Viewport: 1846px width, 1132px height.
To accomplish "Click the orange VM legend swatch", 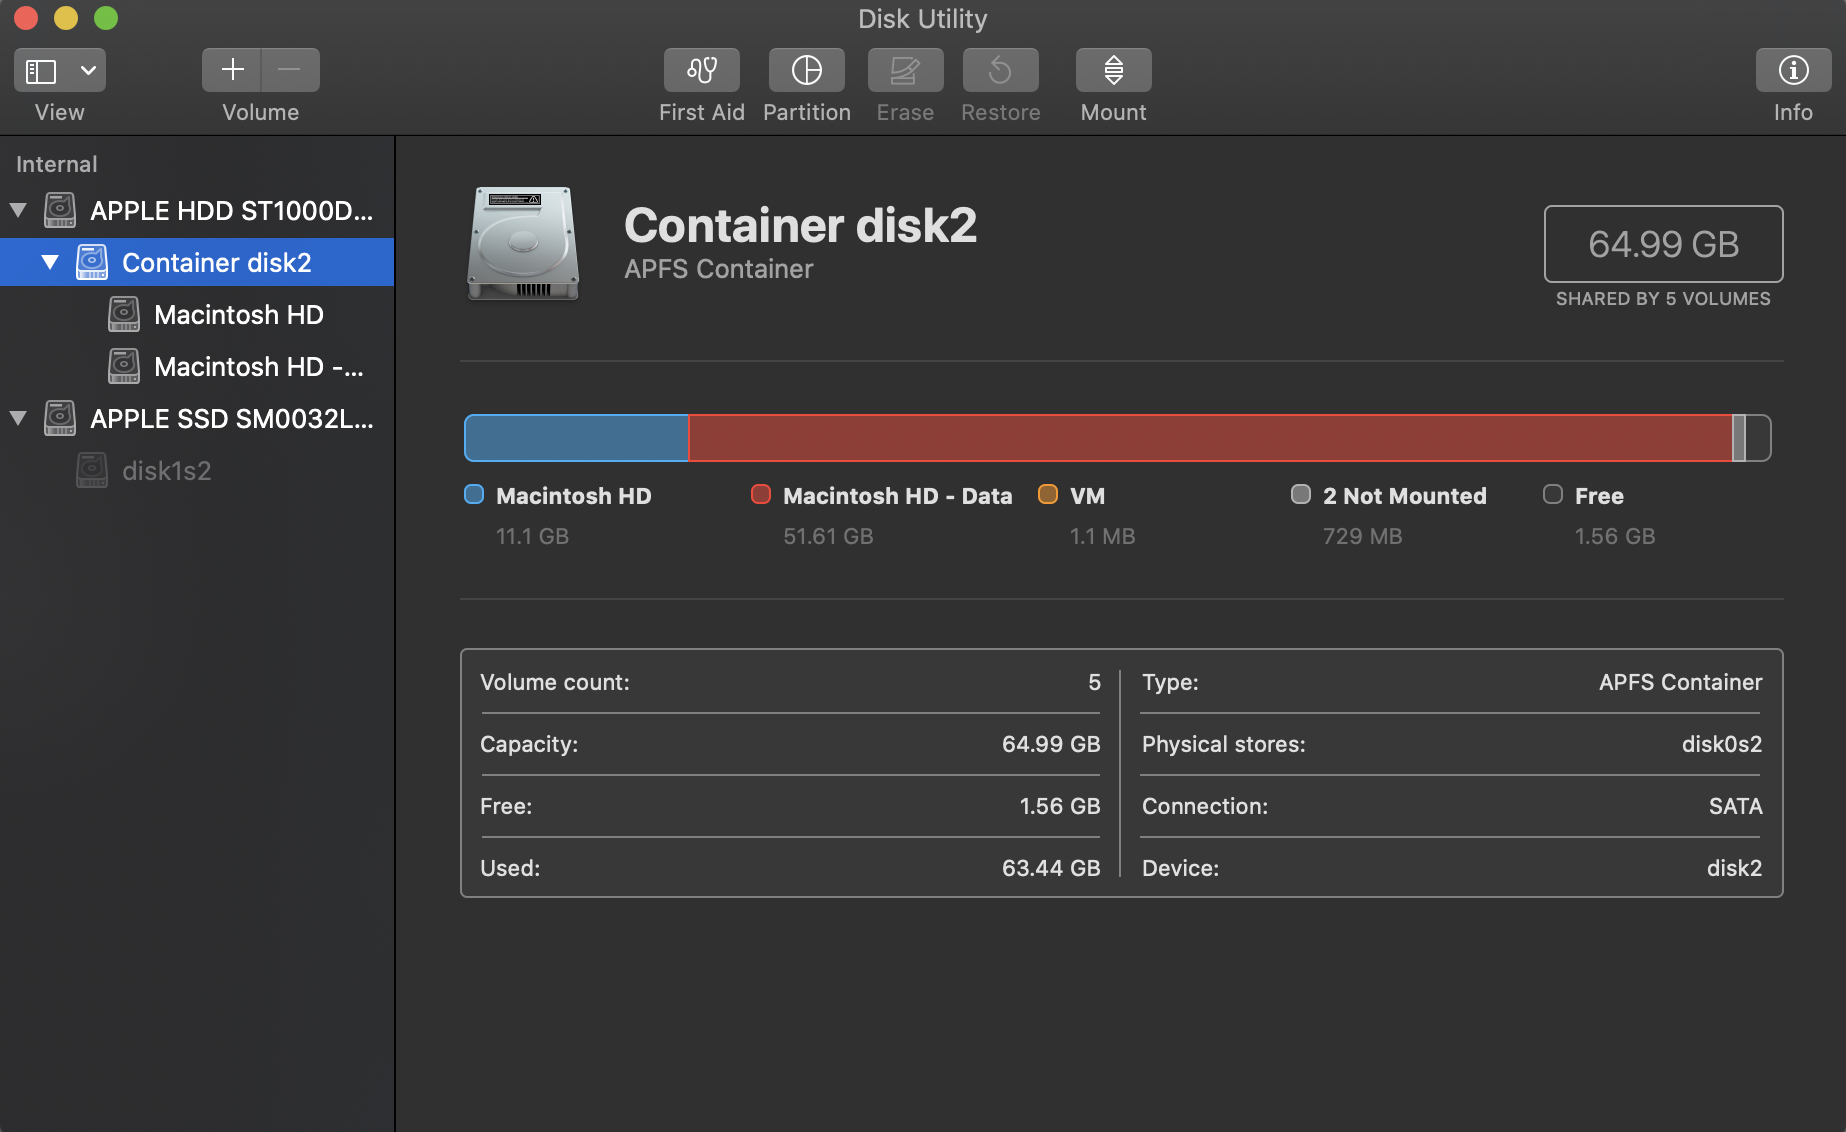I will click(1048, 494).
